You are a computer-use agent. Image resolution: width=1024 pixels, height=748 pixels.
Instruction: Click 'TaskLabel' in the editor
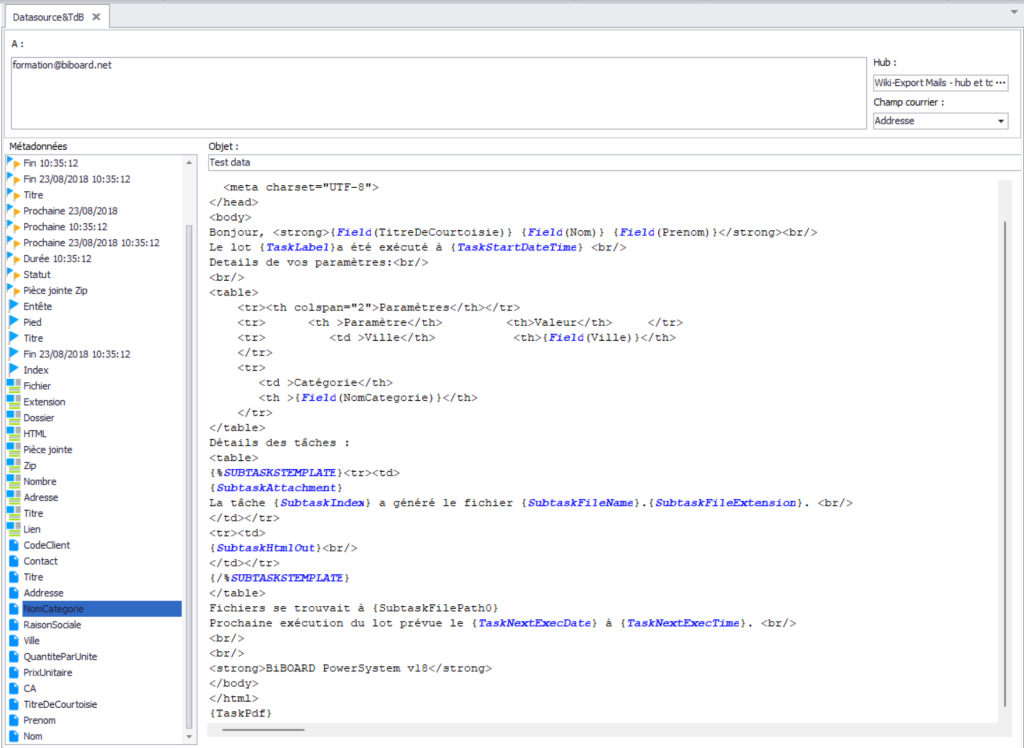click(x=297, y=247)
